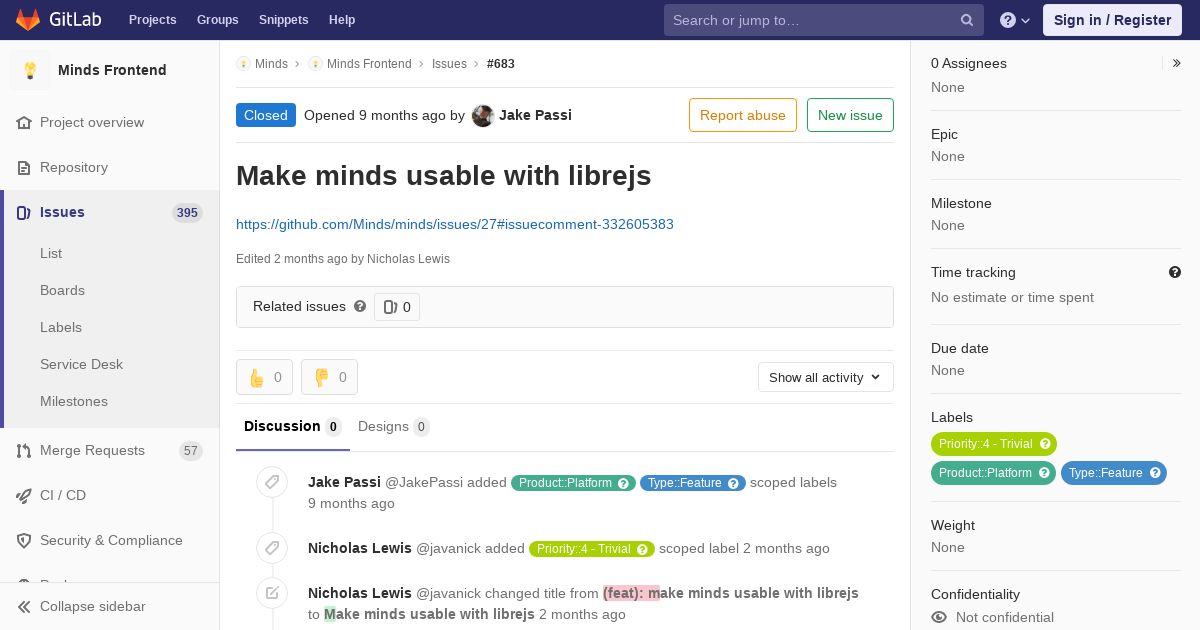Switch to the Designs tab
Screen dimensions: 1200x630
(x=394, y=427)
